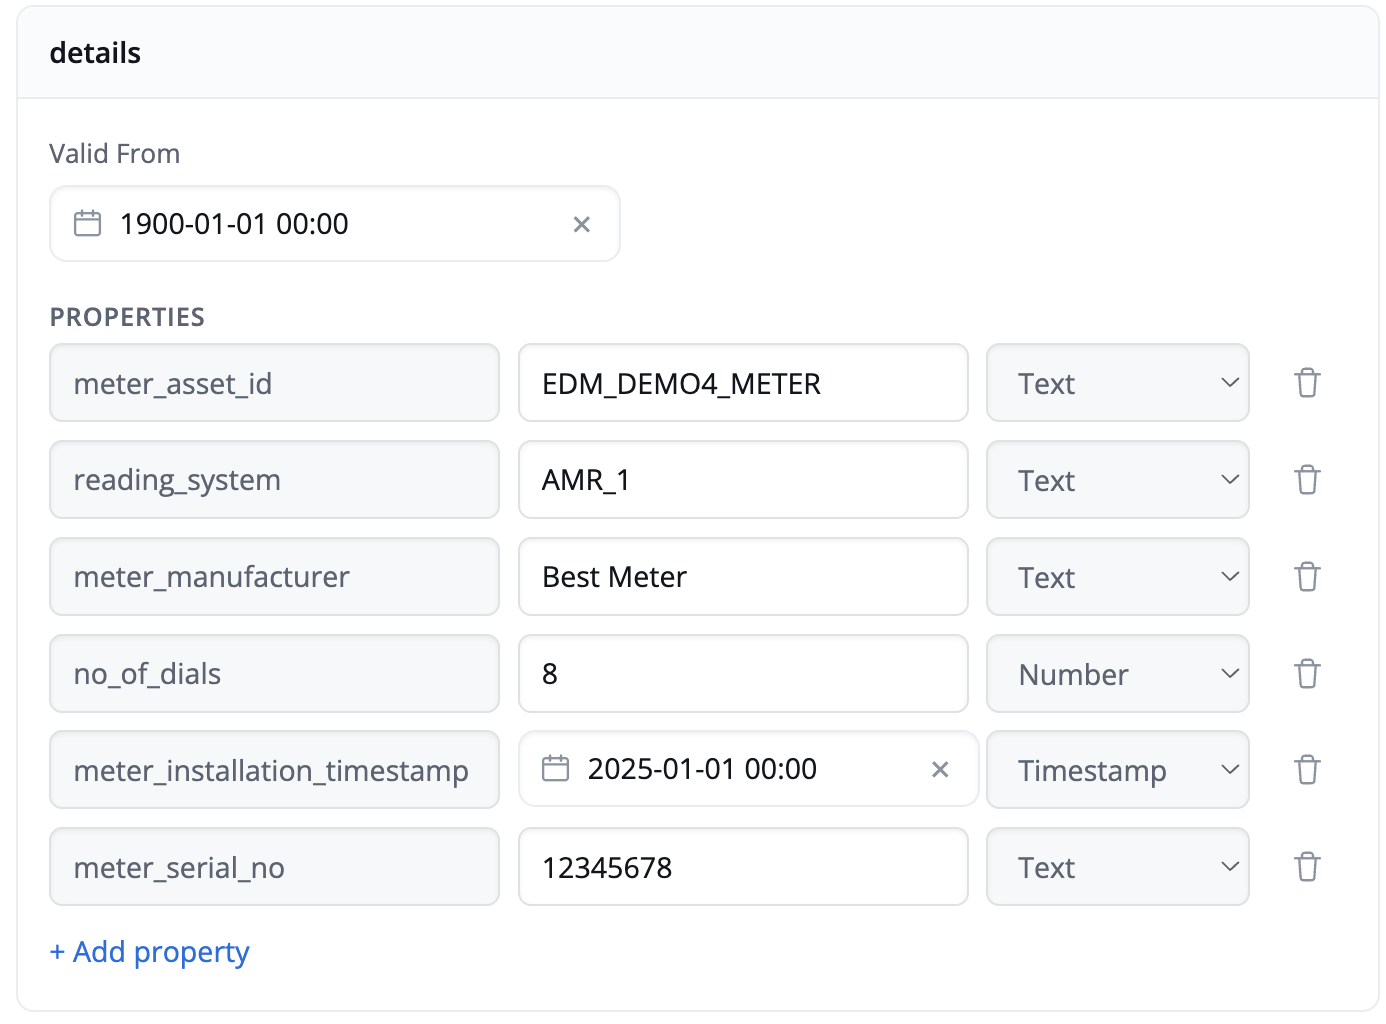The width and height of the screenshot is (1386, 1024).
Task: Delete the meter_asset_id property
Action: tap(1307, 383)
